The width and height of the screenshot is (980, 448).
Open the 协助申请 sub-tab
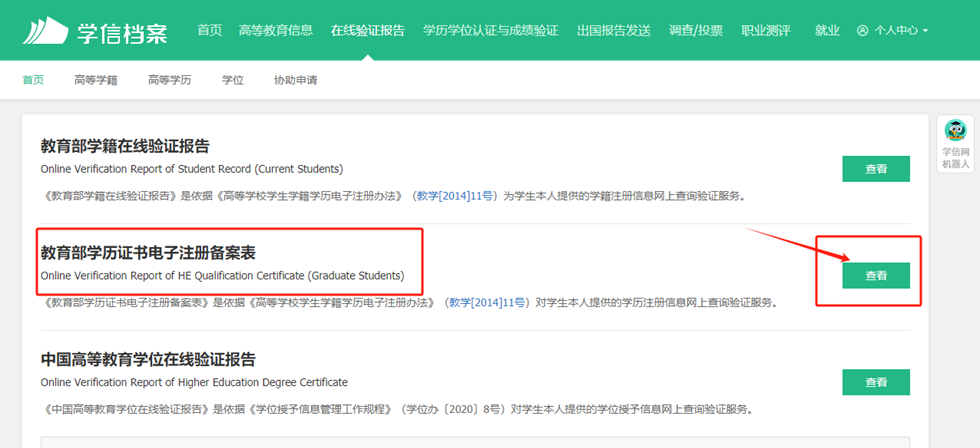tap(295, 80)
